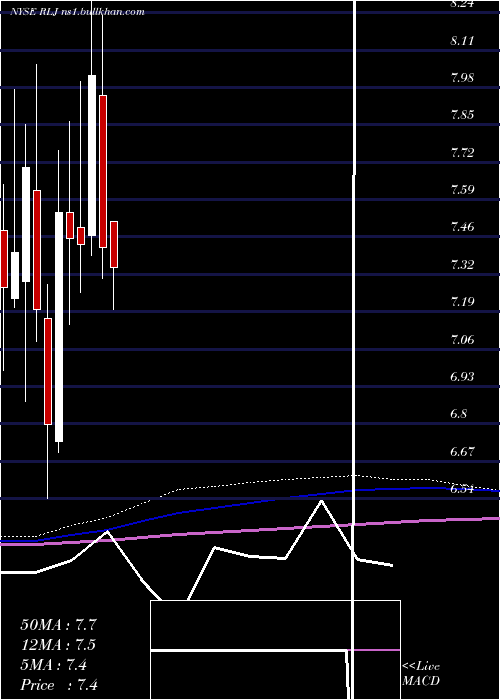This screenshot has height=700, width=500.
Task: Click the 7.85 price axis label
Action: click(x=462, y=115)
